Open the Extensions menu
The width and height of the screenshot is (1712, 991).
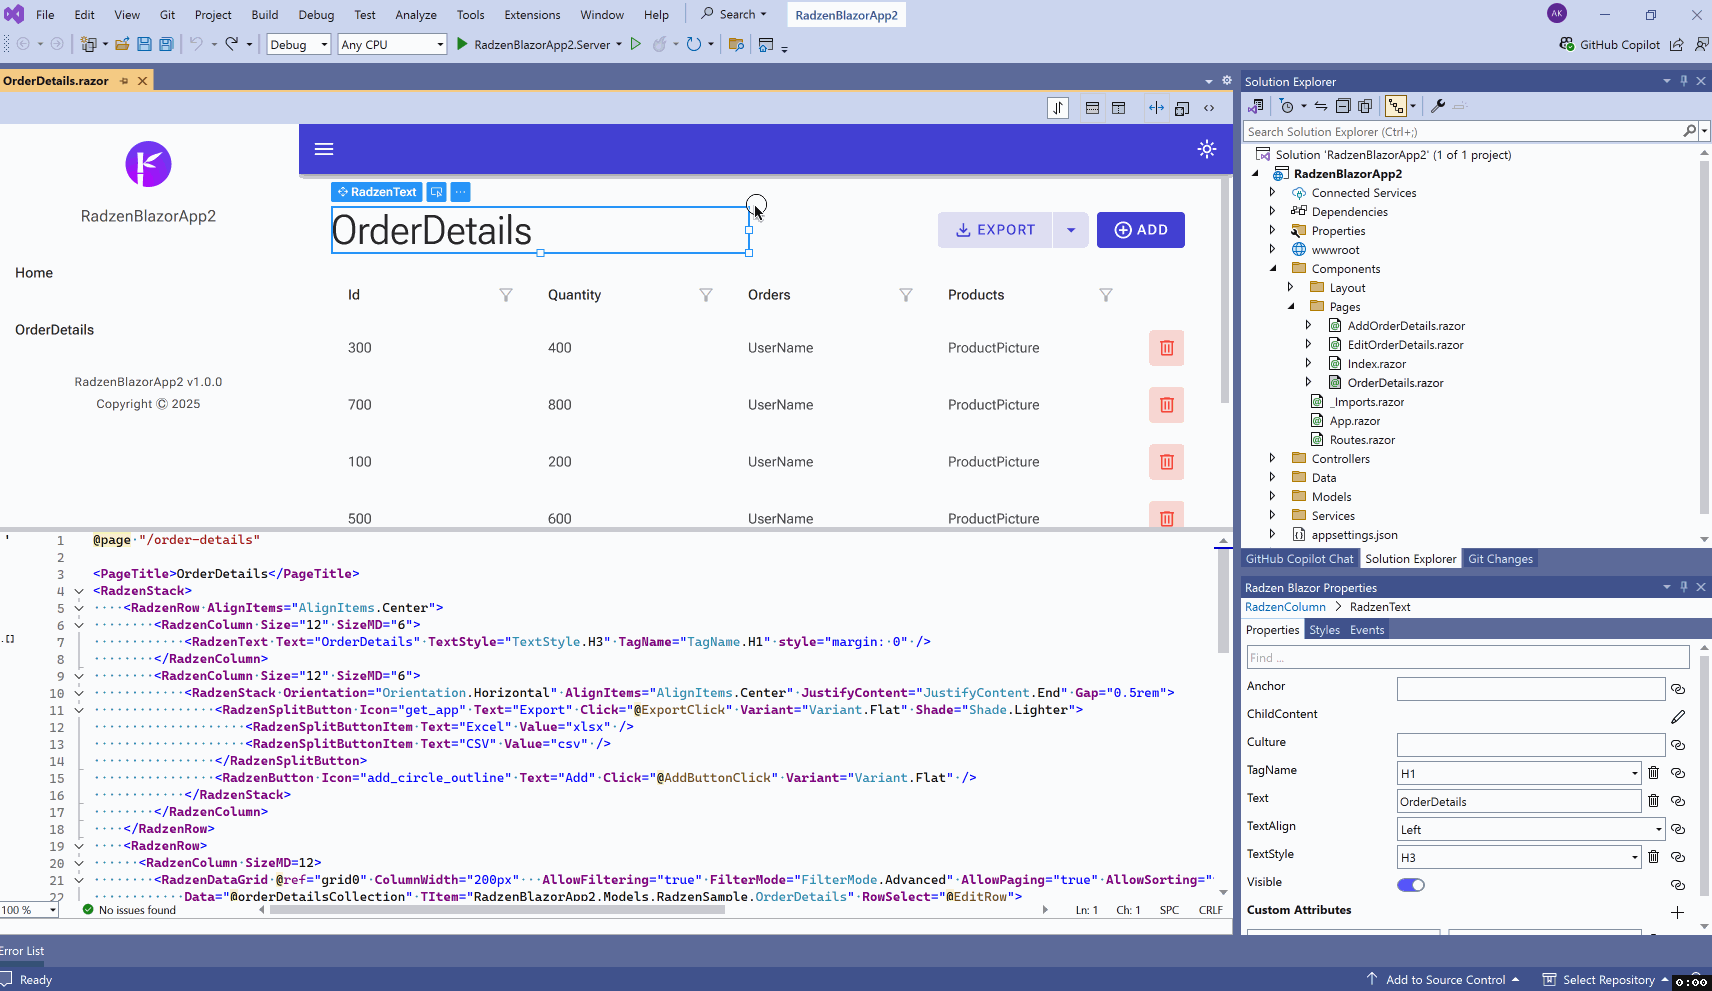[532, 15]
